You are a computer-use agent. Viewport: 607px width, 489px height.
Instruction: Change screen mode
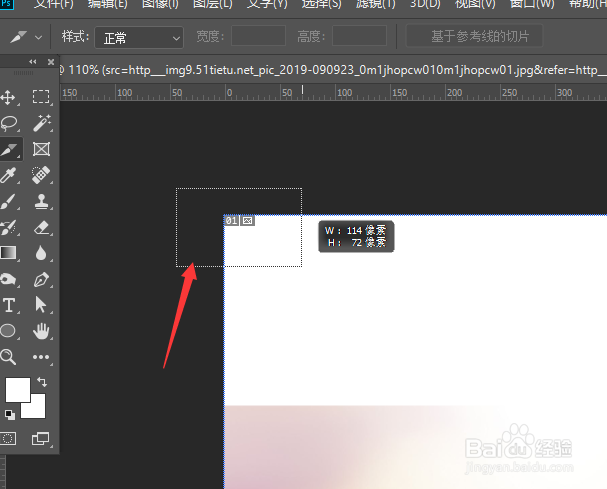(x=40, y=439)
